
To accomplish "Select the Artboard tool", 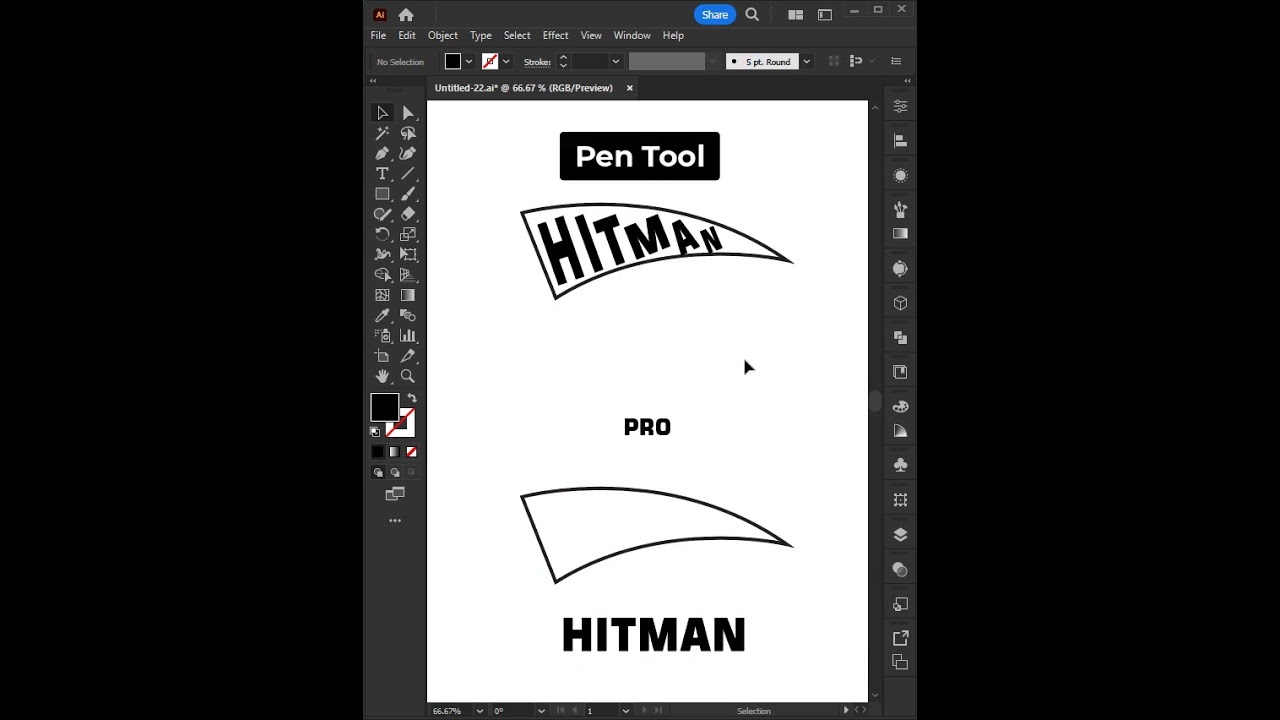I will [382, 356].
